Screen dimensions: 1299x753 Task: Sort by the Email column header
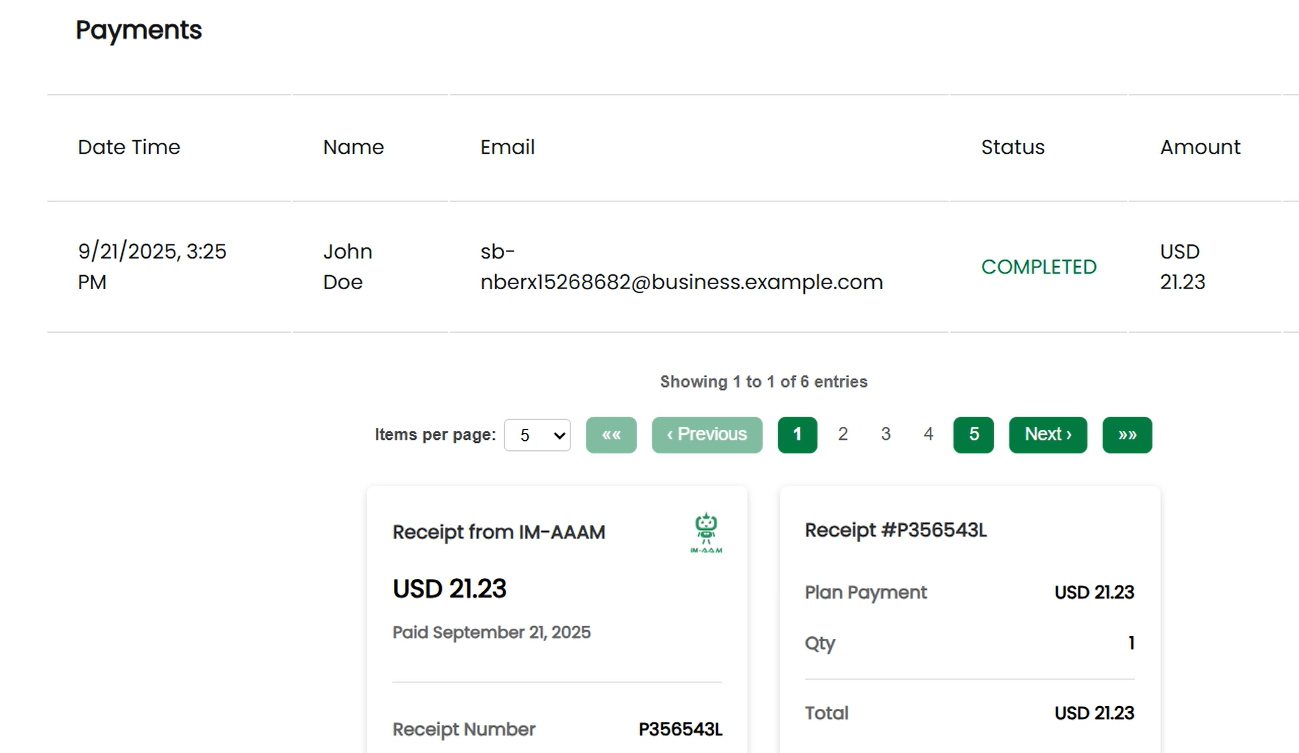click(x=507, y=147)
